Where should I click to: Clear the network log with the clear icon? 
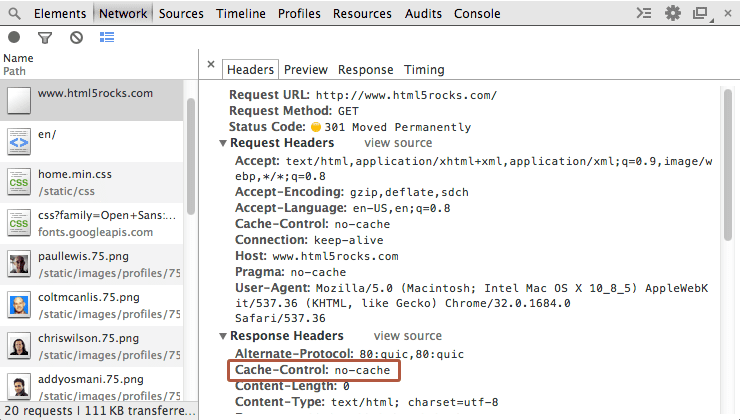click(x=76, y=38)
